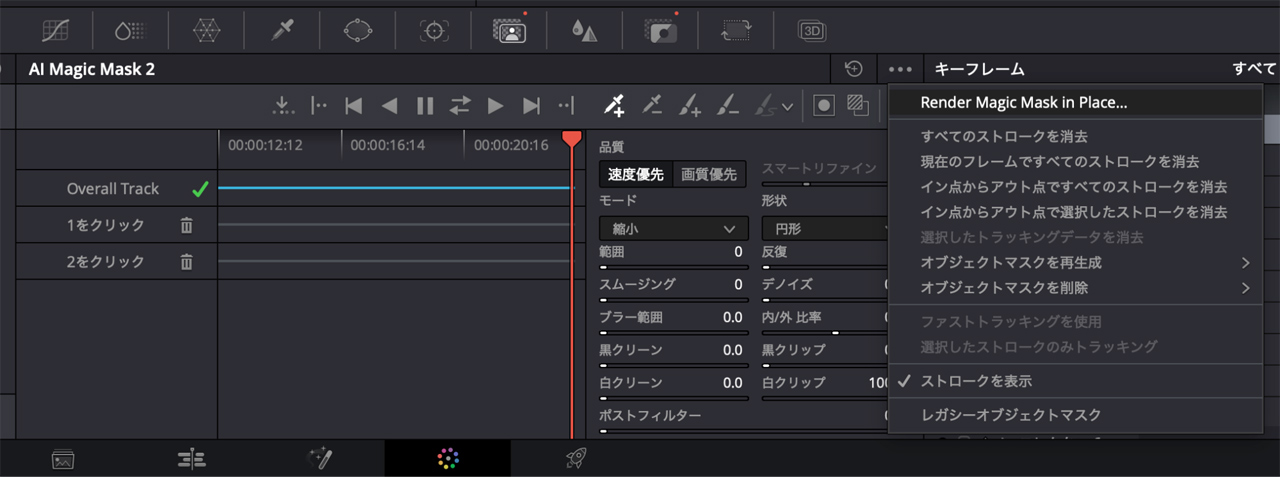Viewport: 1280px width, 477px height.
Task: Track forward to last frame
Action: (x=531, y=105)
